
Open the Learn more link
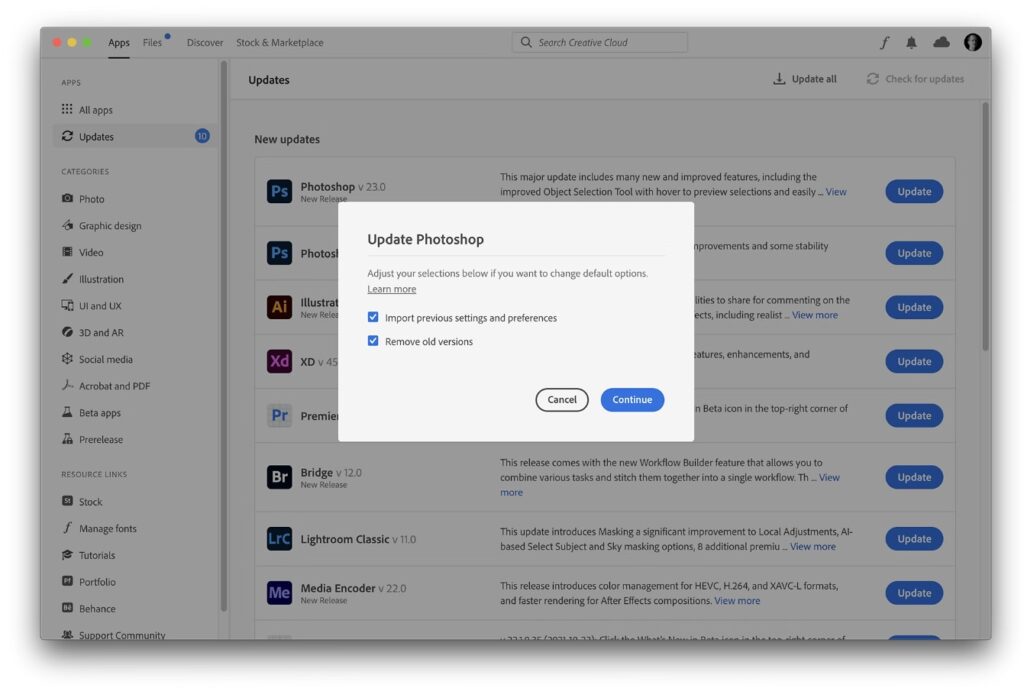click(391, 289)
